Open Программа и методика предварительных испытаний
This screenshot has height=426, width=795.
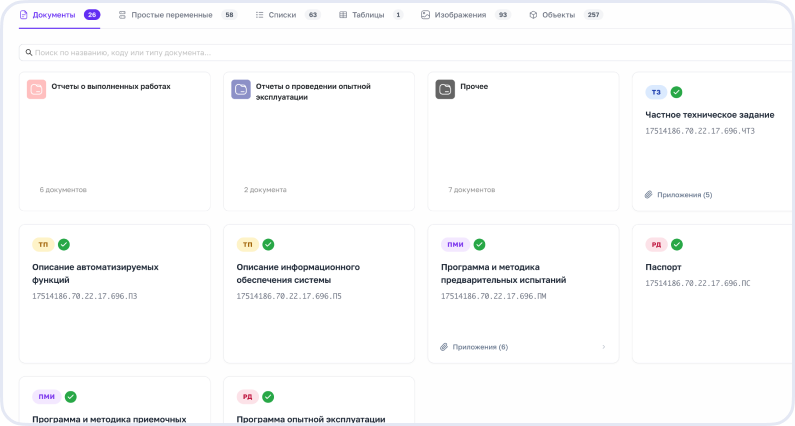[x=503, y=273]
